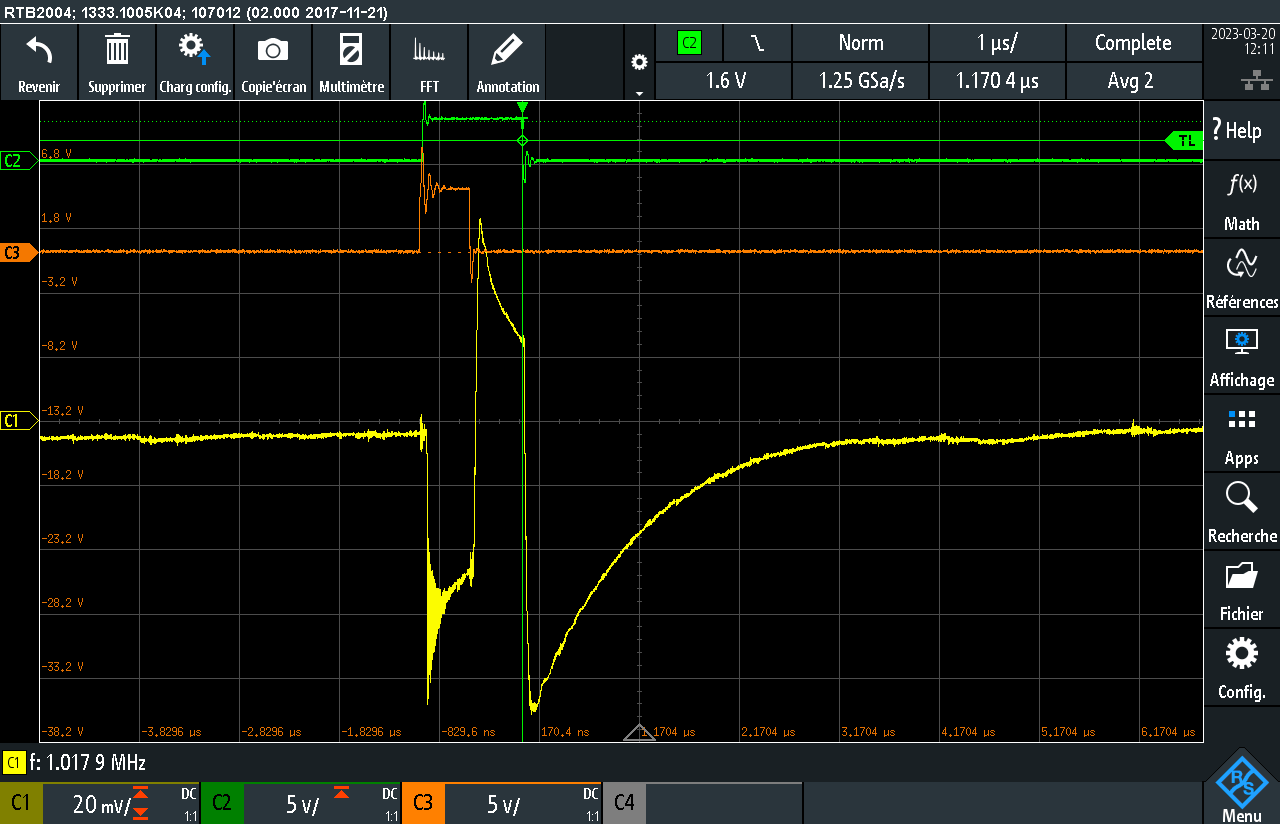
Task: Open the Norm trigger mode selector
Action: pyautogui.click(x=860, y=43)
